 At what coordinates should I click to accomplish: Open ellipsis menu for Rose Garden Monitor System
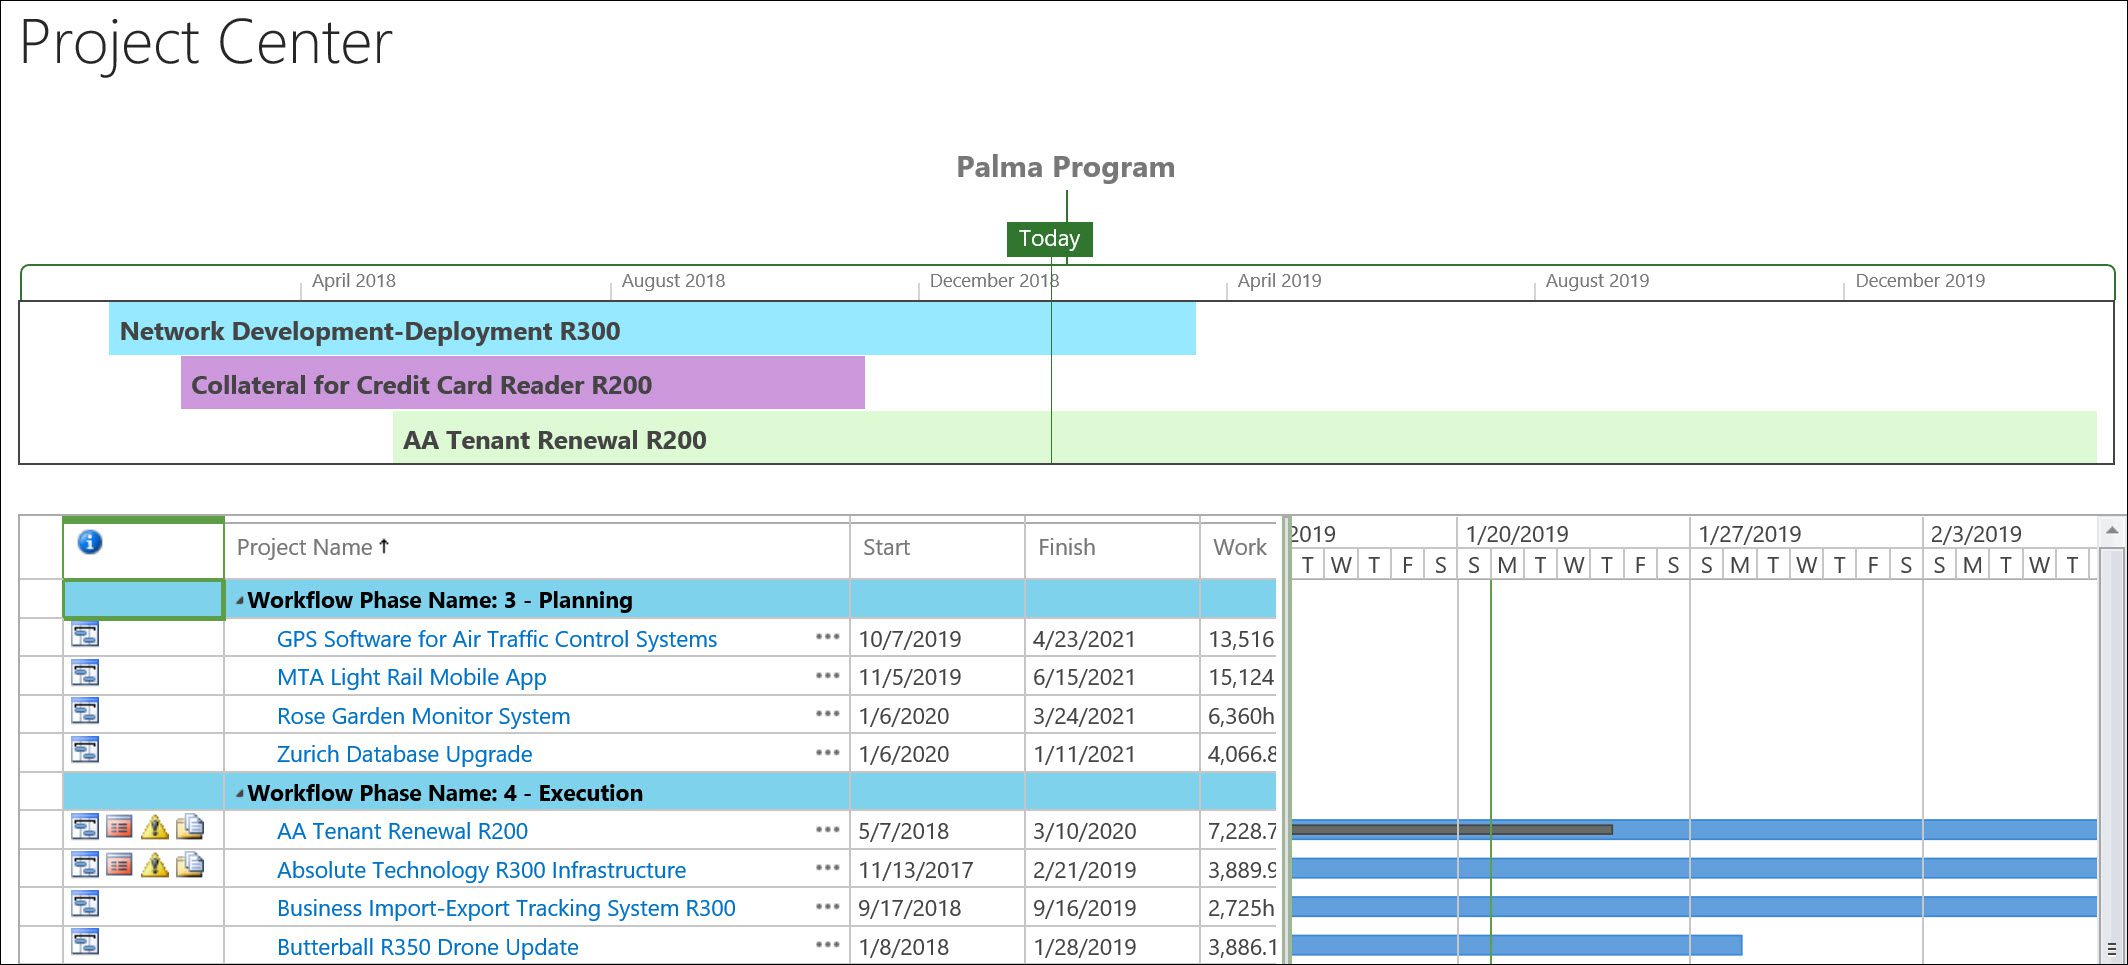pos(827,714)
